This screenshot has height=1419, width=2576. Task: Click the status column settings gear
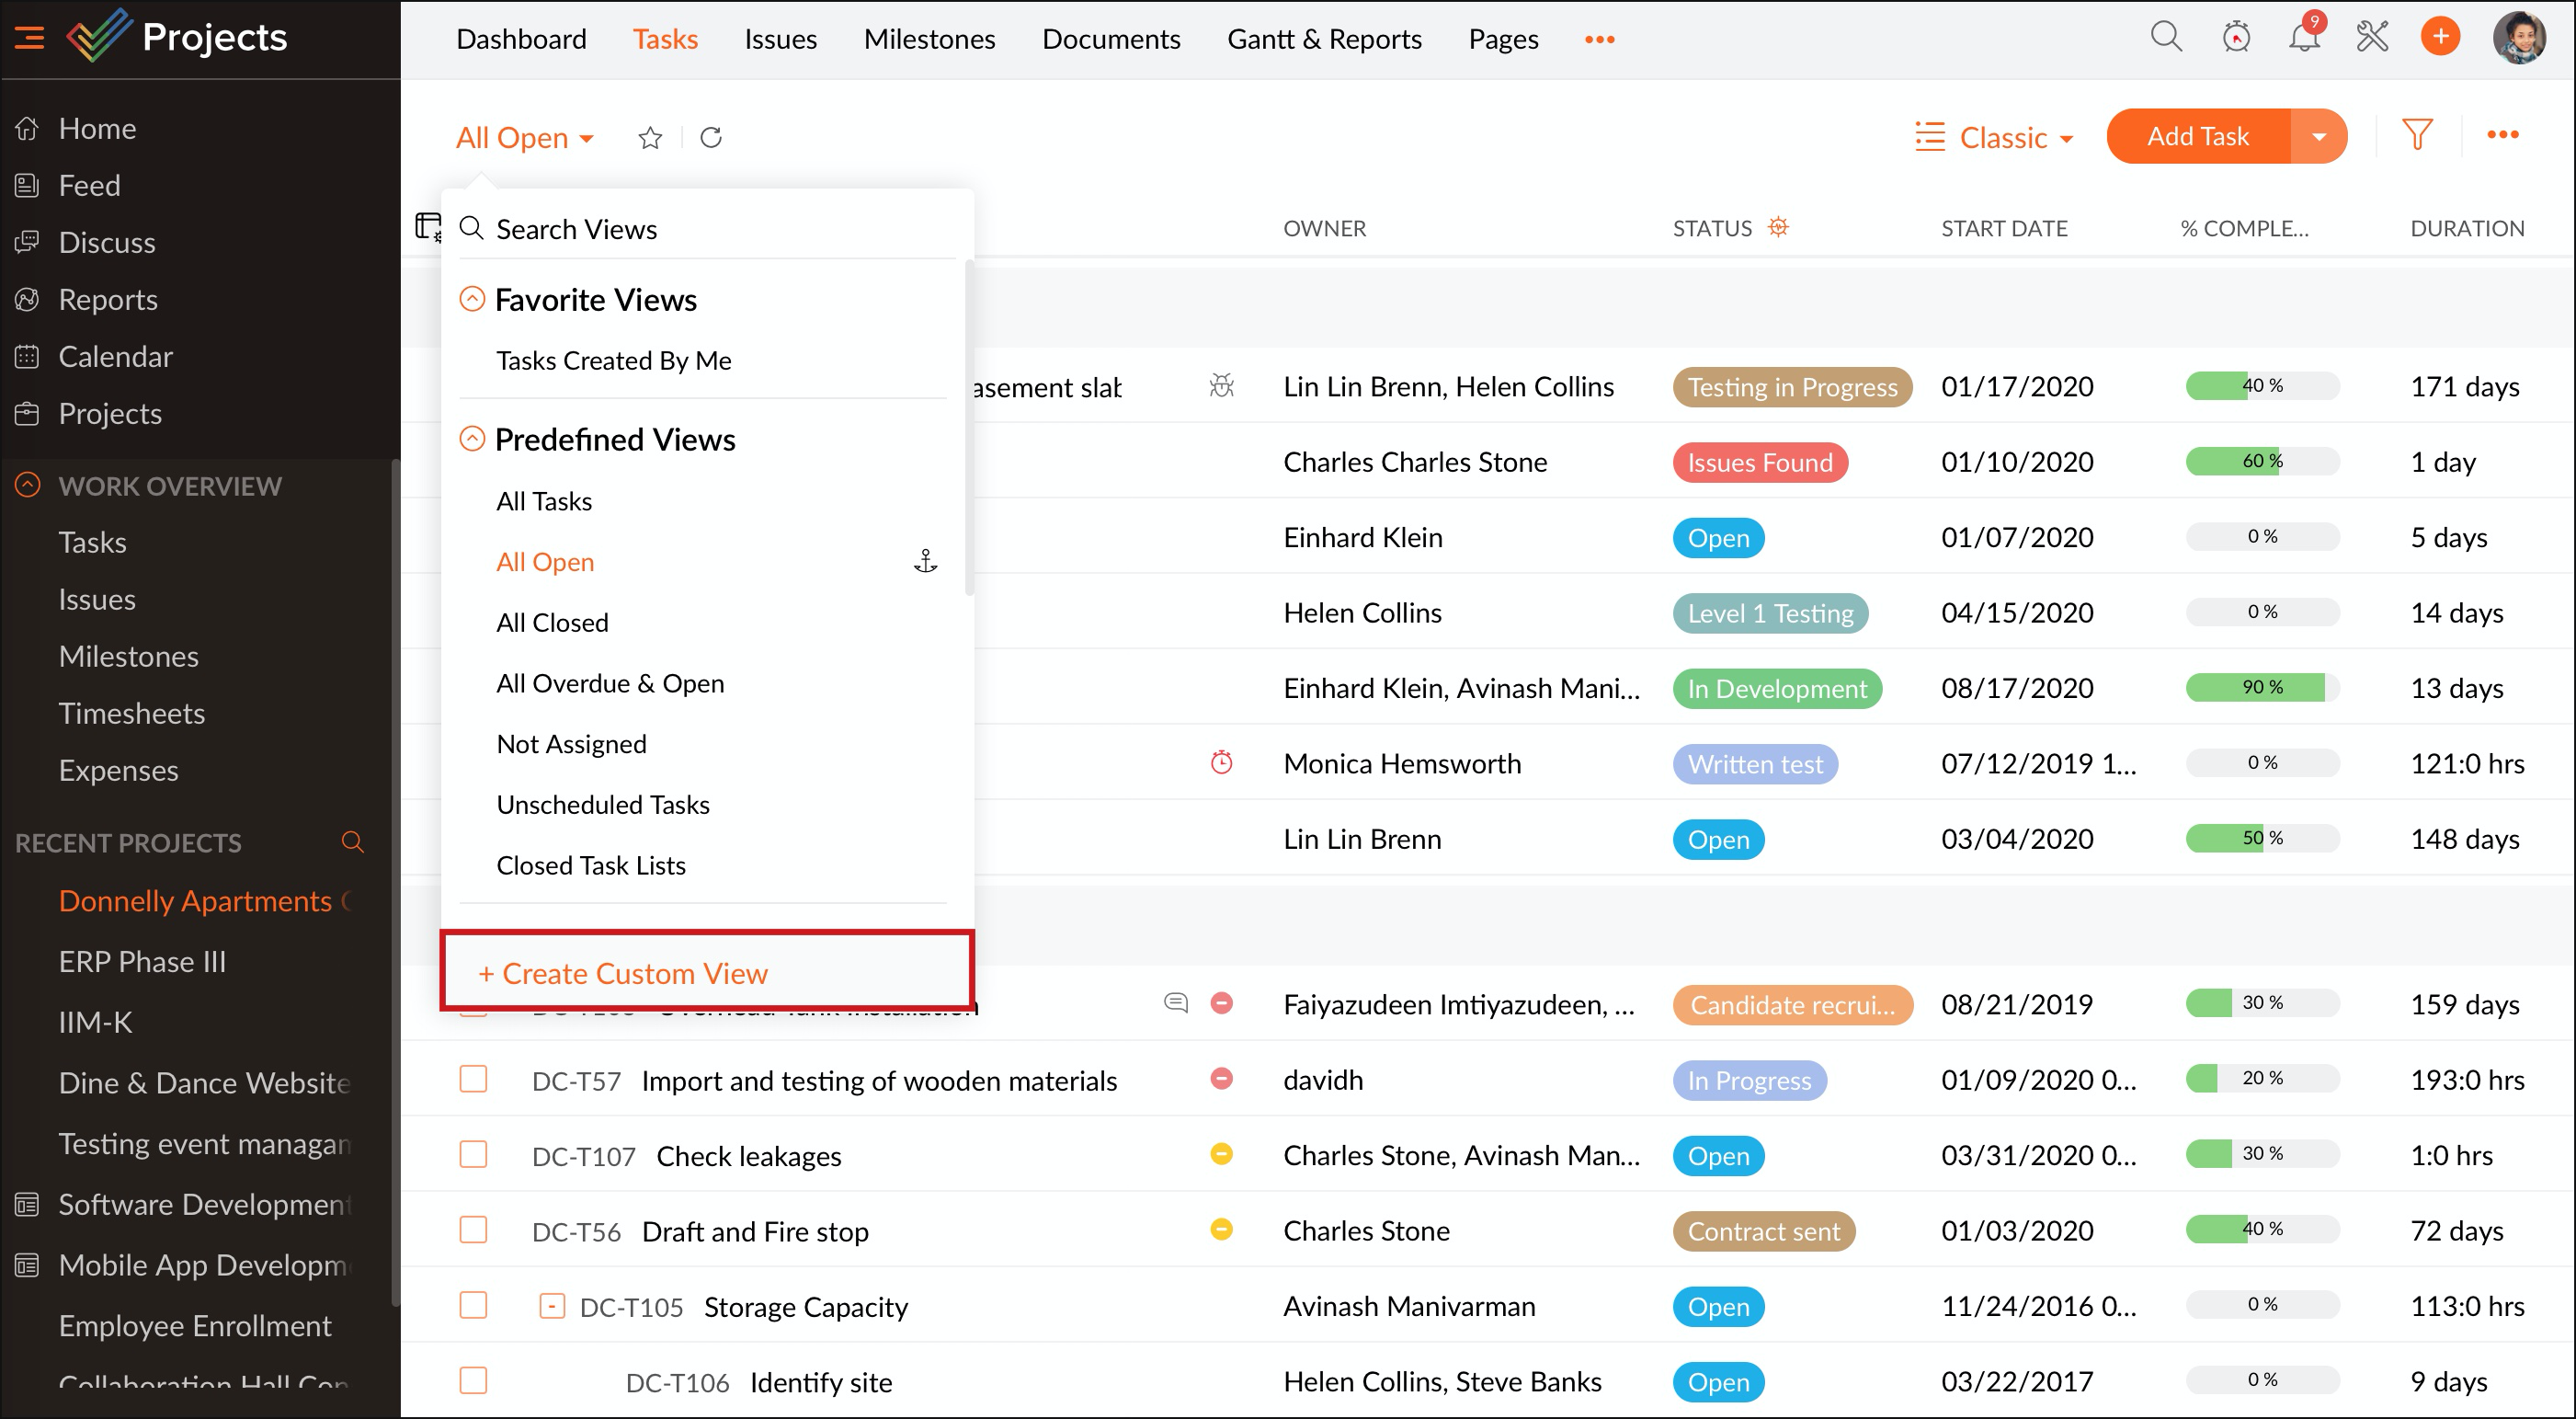pos(1778,227)
